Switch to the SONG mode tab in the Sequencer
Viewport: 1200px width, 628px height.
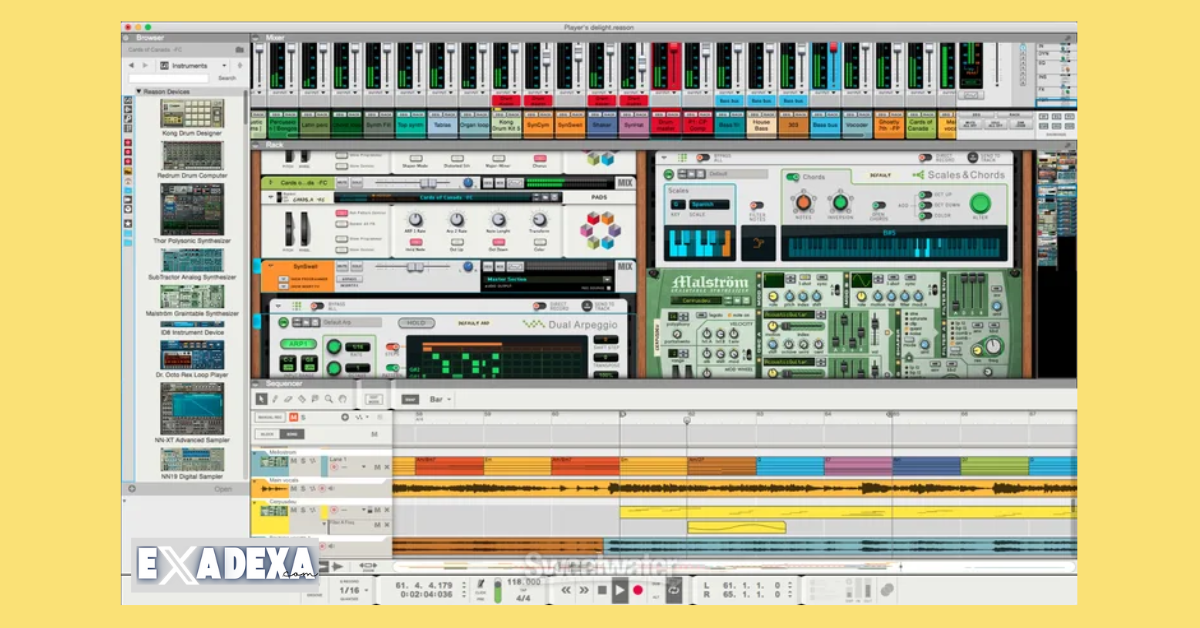tap(292, 434)
